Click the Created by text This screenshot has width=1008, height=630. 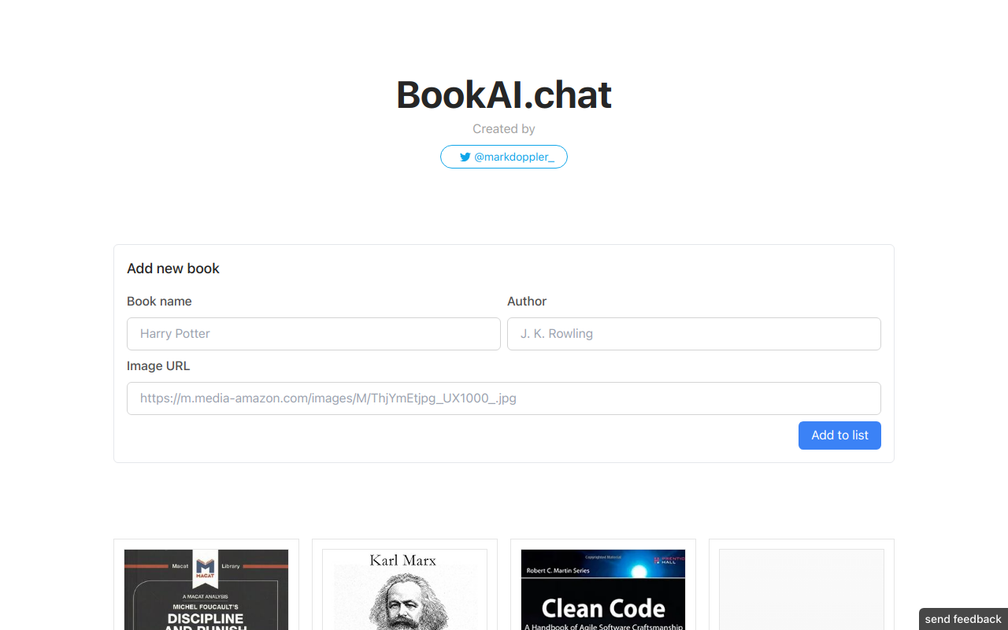[503, 129]
